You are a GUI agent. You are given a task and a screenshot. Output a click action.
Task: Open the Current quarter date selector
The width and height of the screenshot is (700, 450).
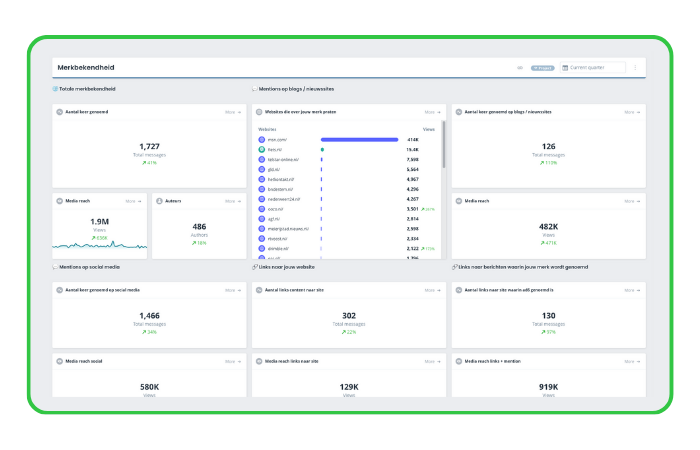point(593,68)
